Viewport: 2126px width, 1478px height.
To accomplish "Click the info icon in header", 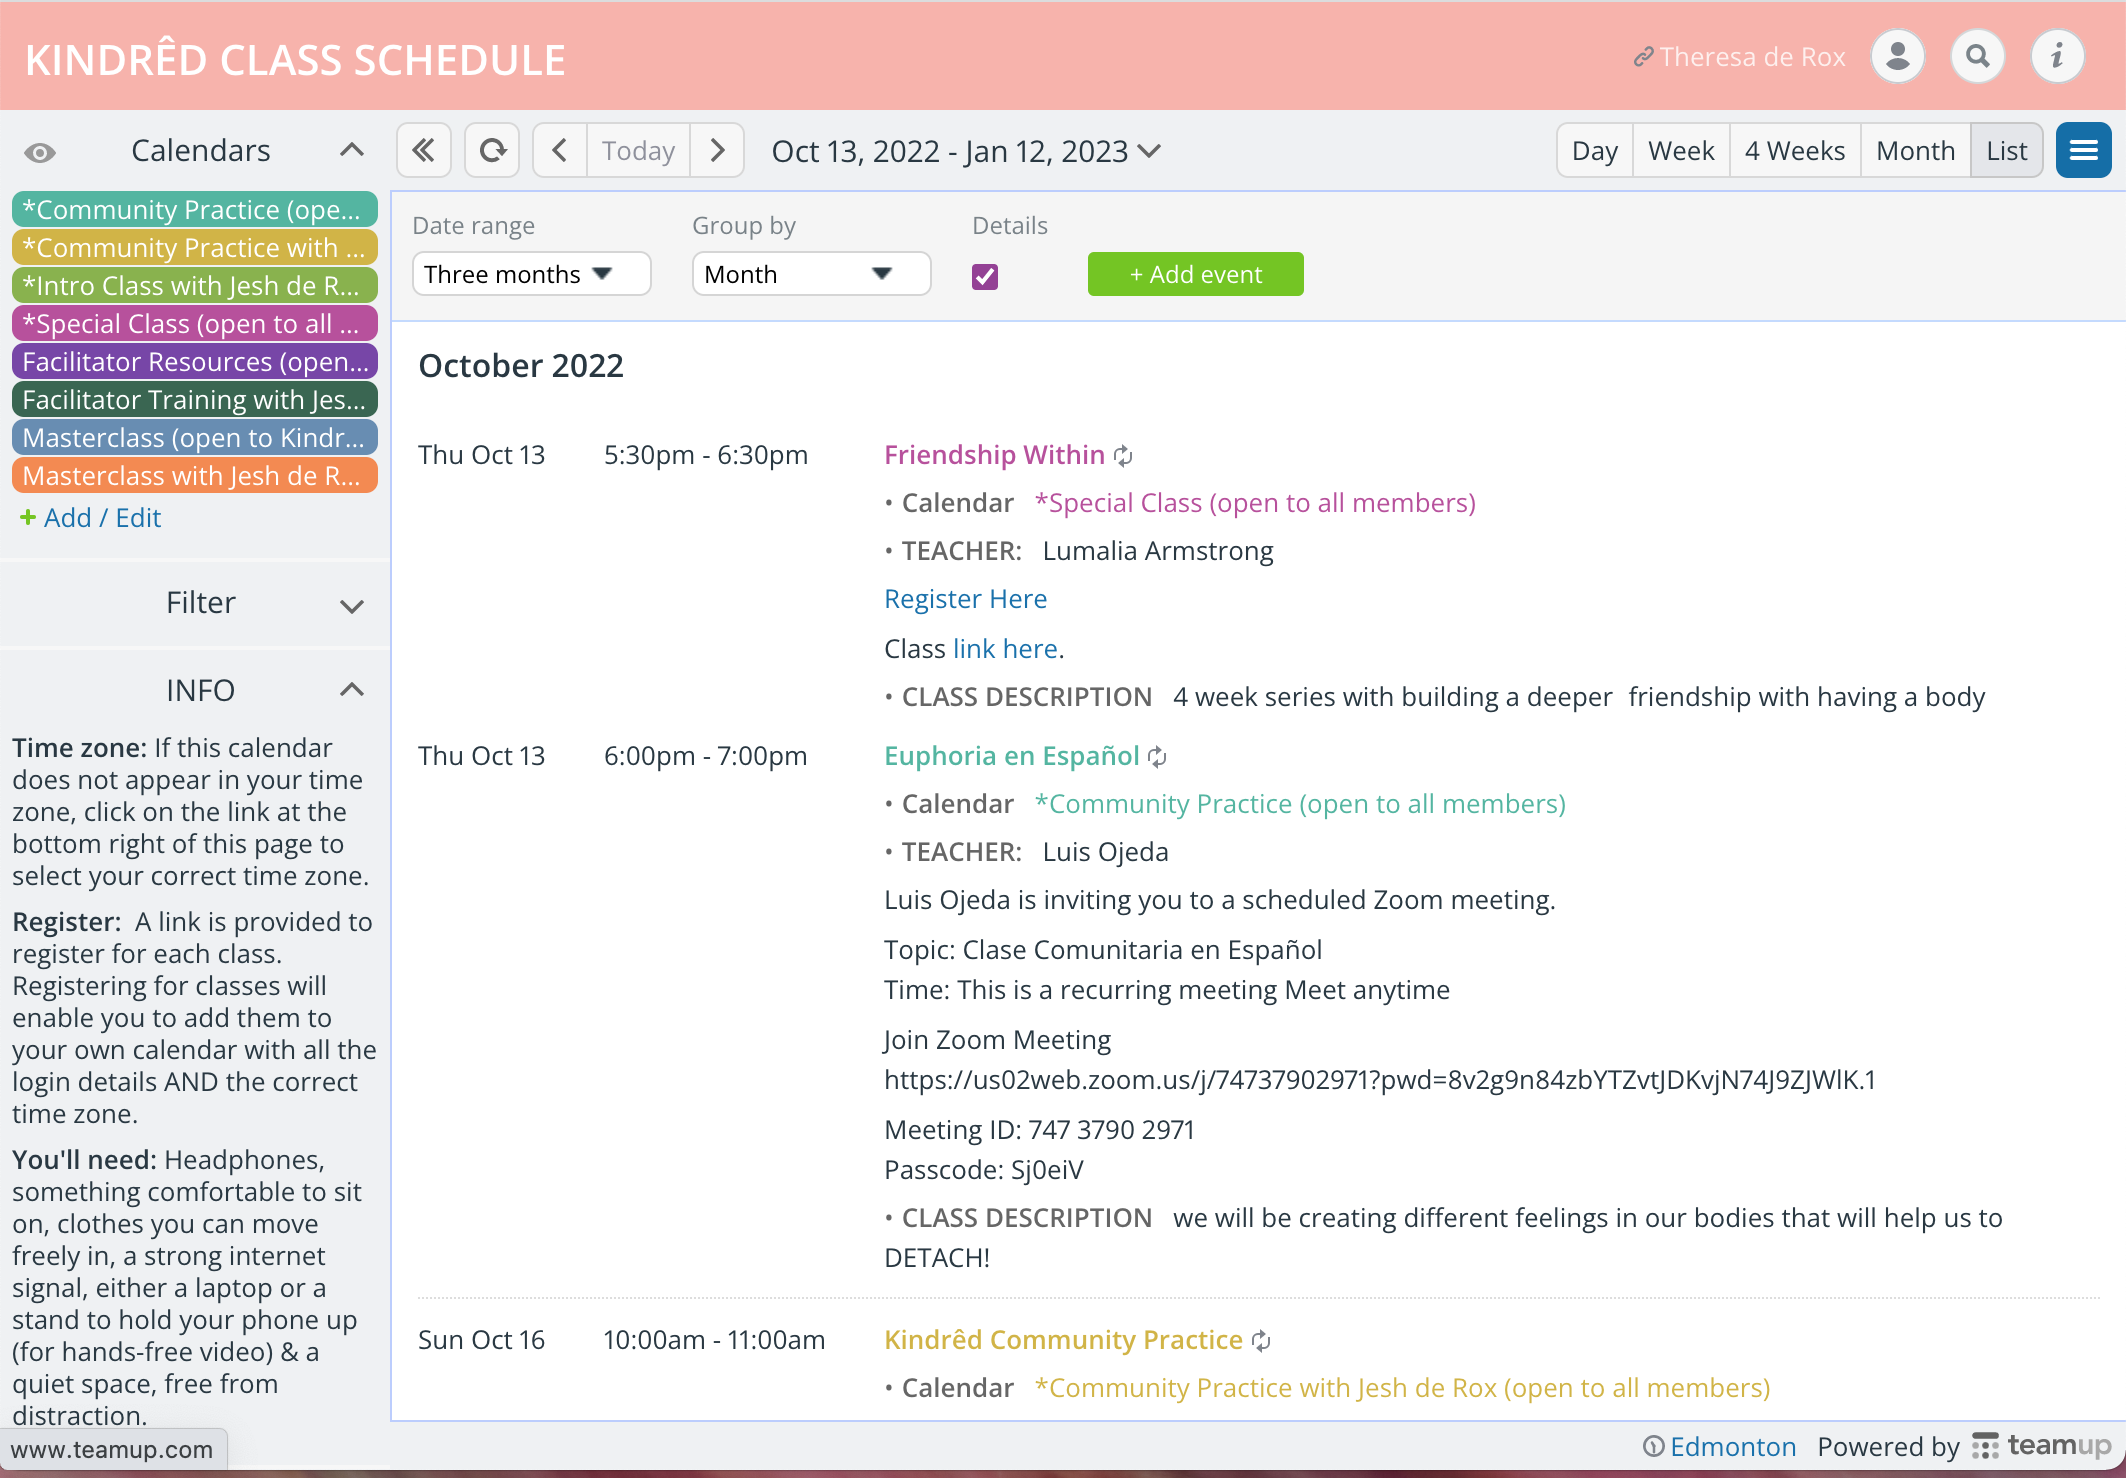I will [2057, 57].
